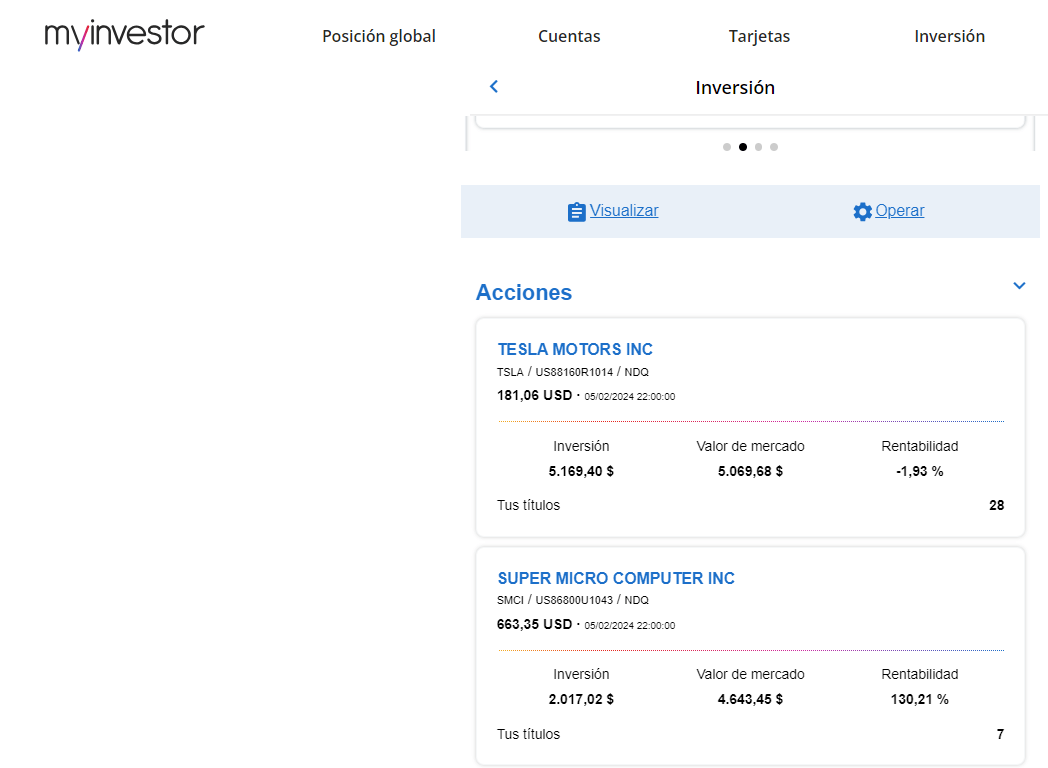Click ticker SMCI / US86800U1043 / NDQ
The image size is (1048, 768).
point(573,600)
